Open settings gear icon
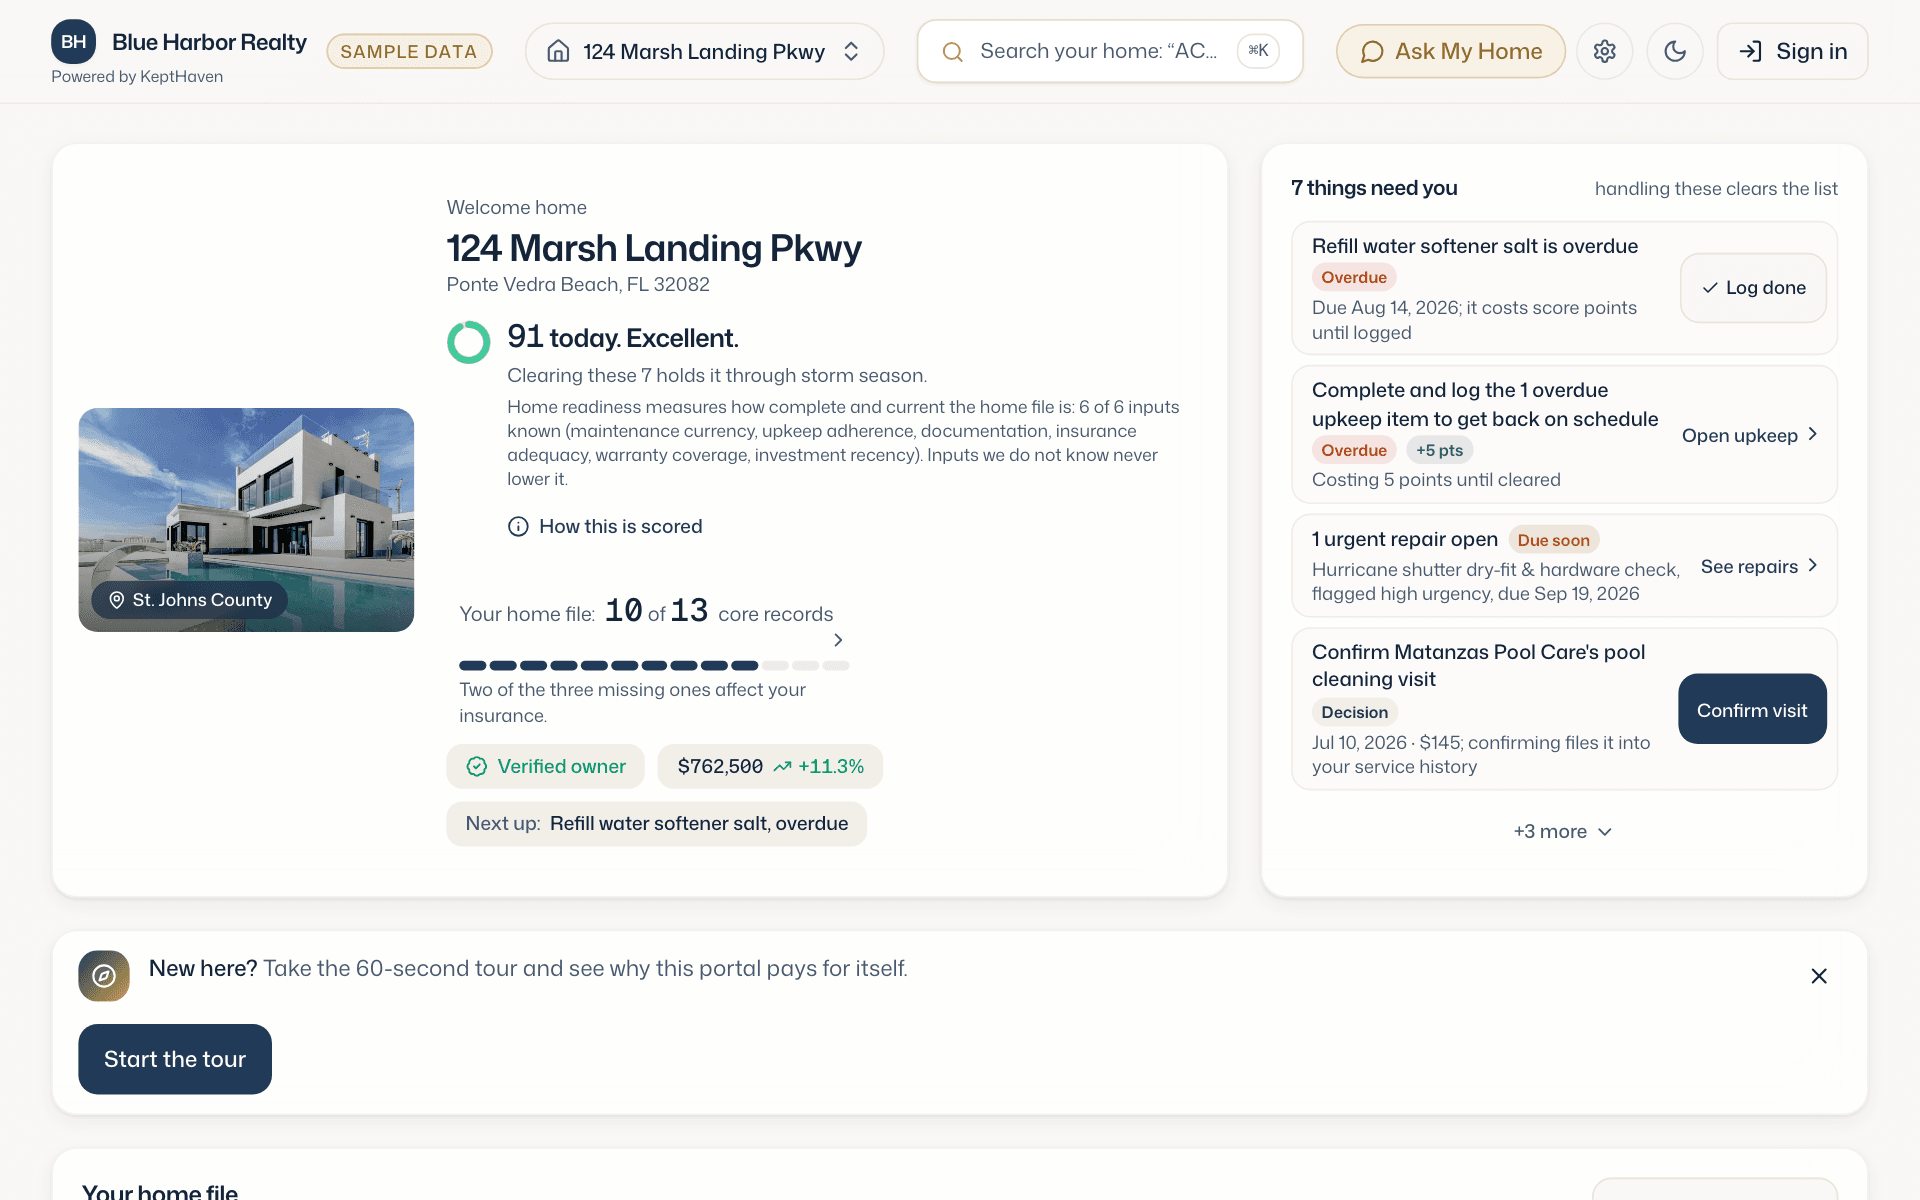The image size is (1920, 1200). (1604, 51)
